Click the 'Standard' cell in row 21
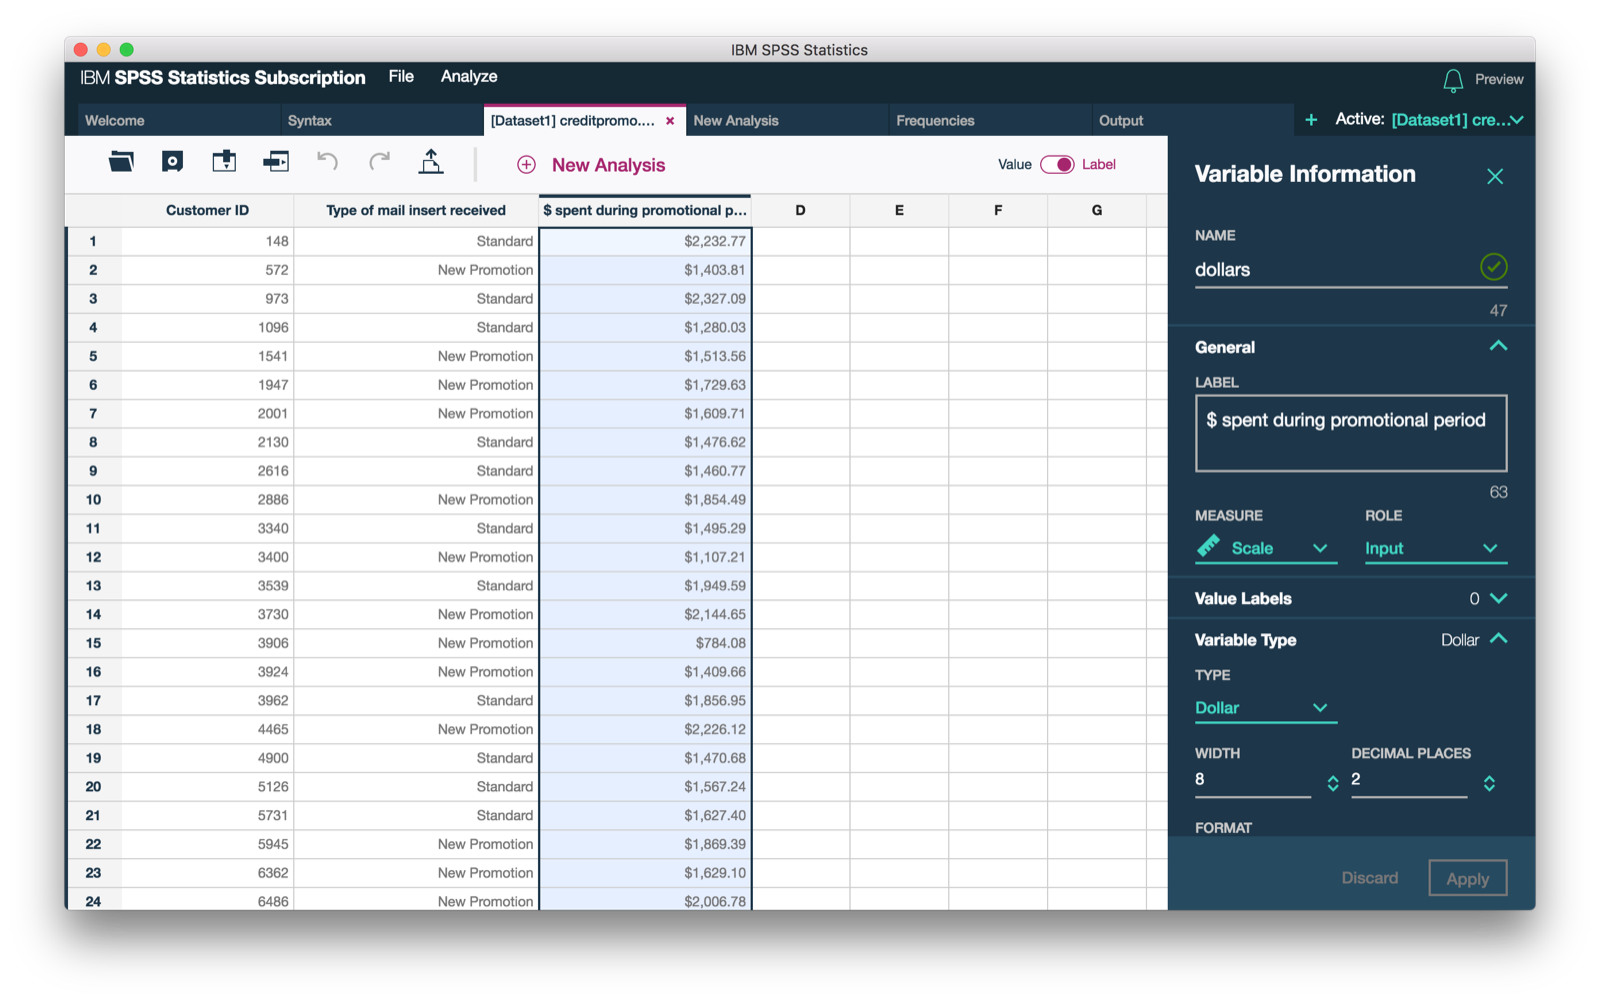1600x1002 pixels. tap(416, 815)
